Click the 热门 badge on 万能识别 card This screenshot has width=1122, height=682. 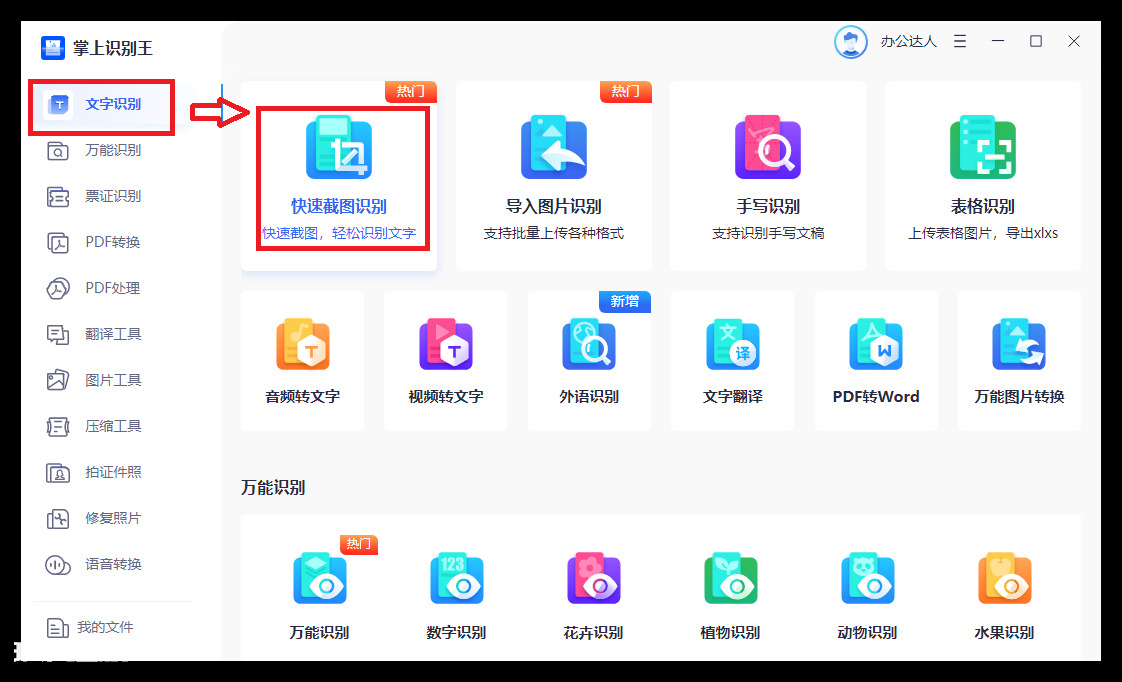[358, 545]
